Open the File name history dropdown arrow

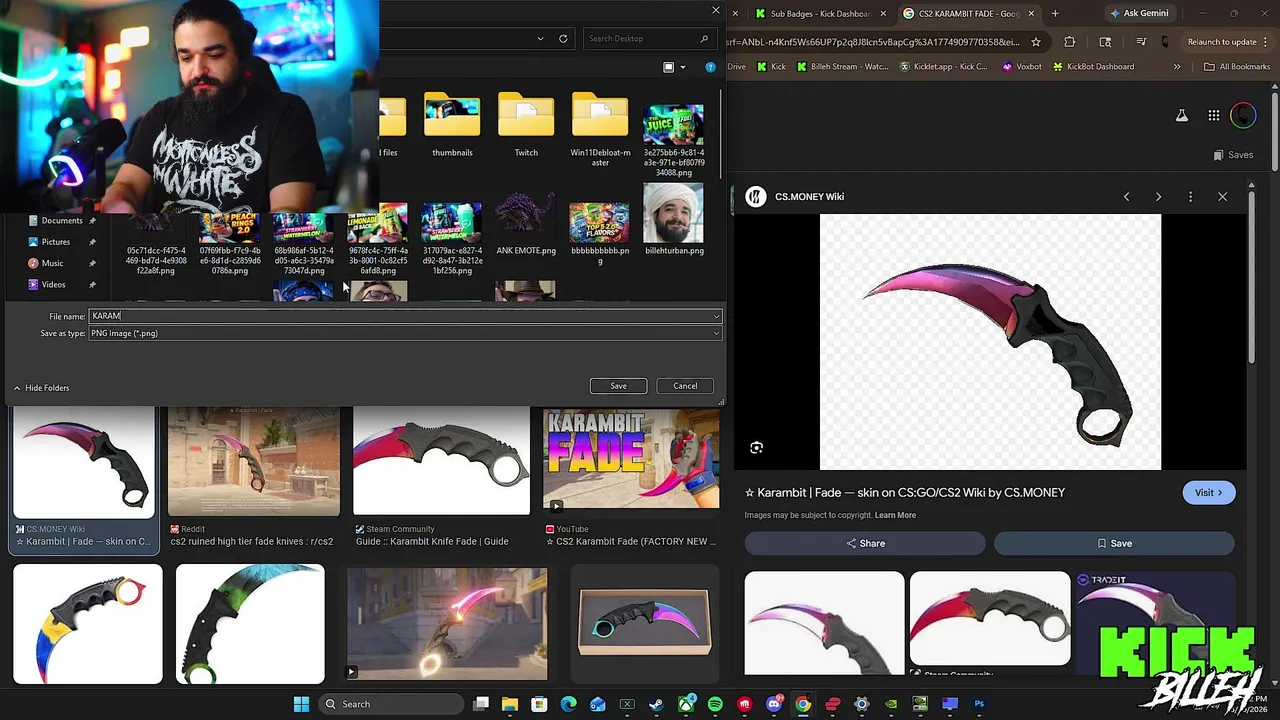click(x=716, y=316)
